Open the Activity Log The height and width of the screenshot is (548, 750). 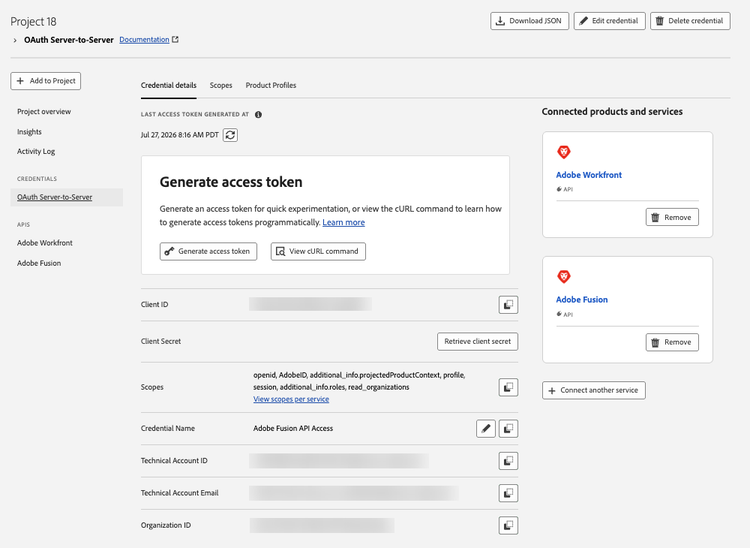tap(36, 151)
